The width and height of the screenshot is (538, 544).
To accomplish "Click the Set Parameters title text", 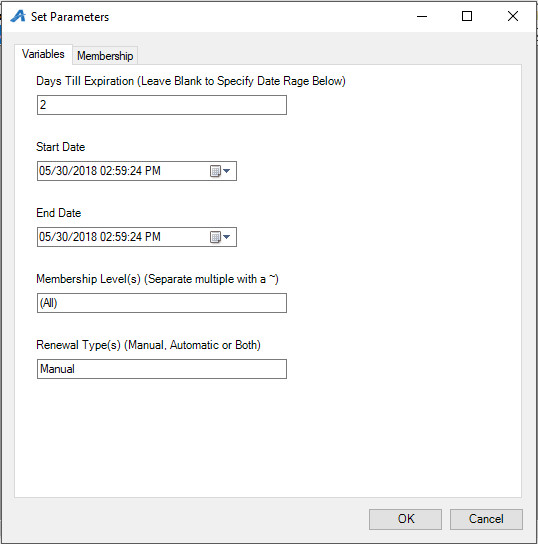I will point(70,17).
